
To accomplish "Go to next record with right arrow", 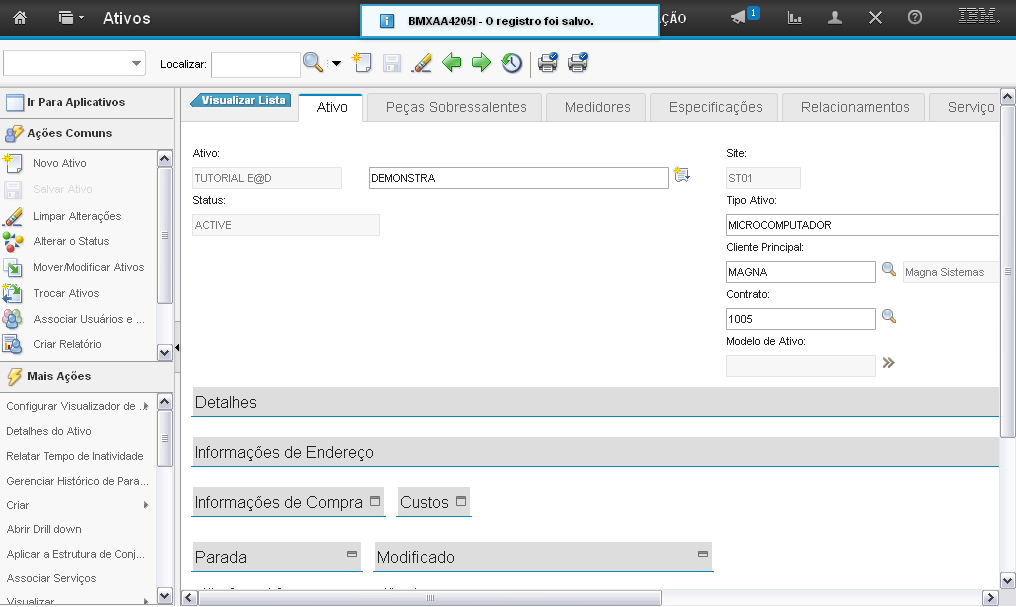I will 481,63.
